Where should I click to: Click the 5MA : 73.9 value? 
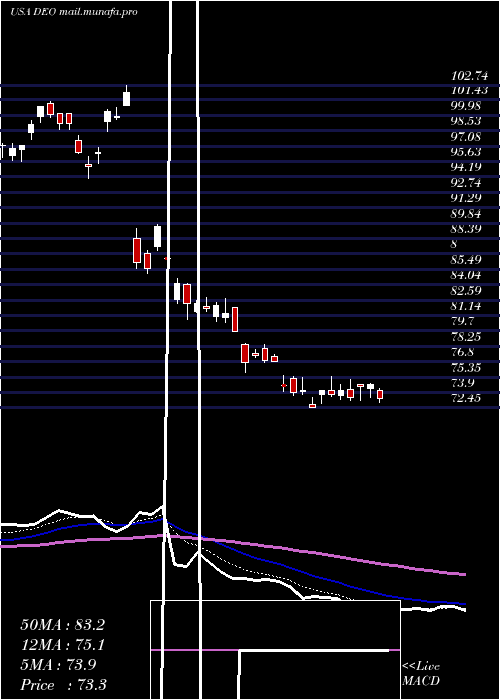tap(58, 665)
